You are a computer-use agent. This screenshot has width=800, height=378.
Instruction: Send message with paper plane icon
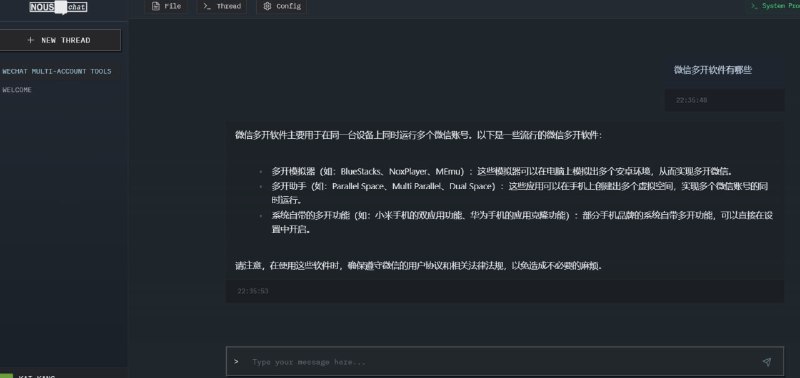pyautogui.click(x=766, y=362)
